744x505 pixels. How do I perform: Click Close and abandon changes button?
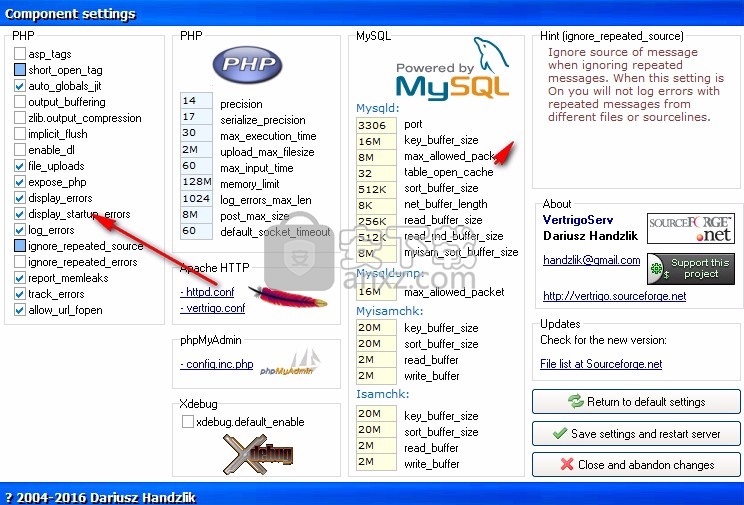(636, 465)
